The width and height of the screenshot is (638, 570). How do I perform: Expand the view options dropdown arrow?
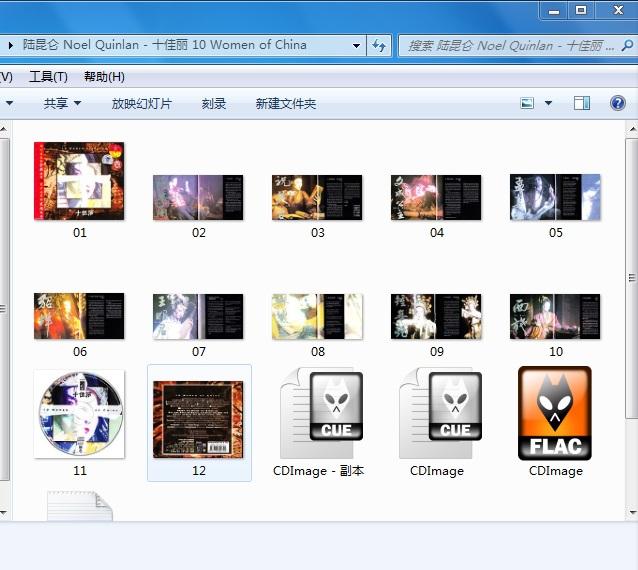tap(548, 103)
